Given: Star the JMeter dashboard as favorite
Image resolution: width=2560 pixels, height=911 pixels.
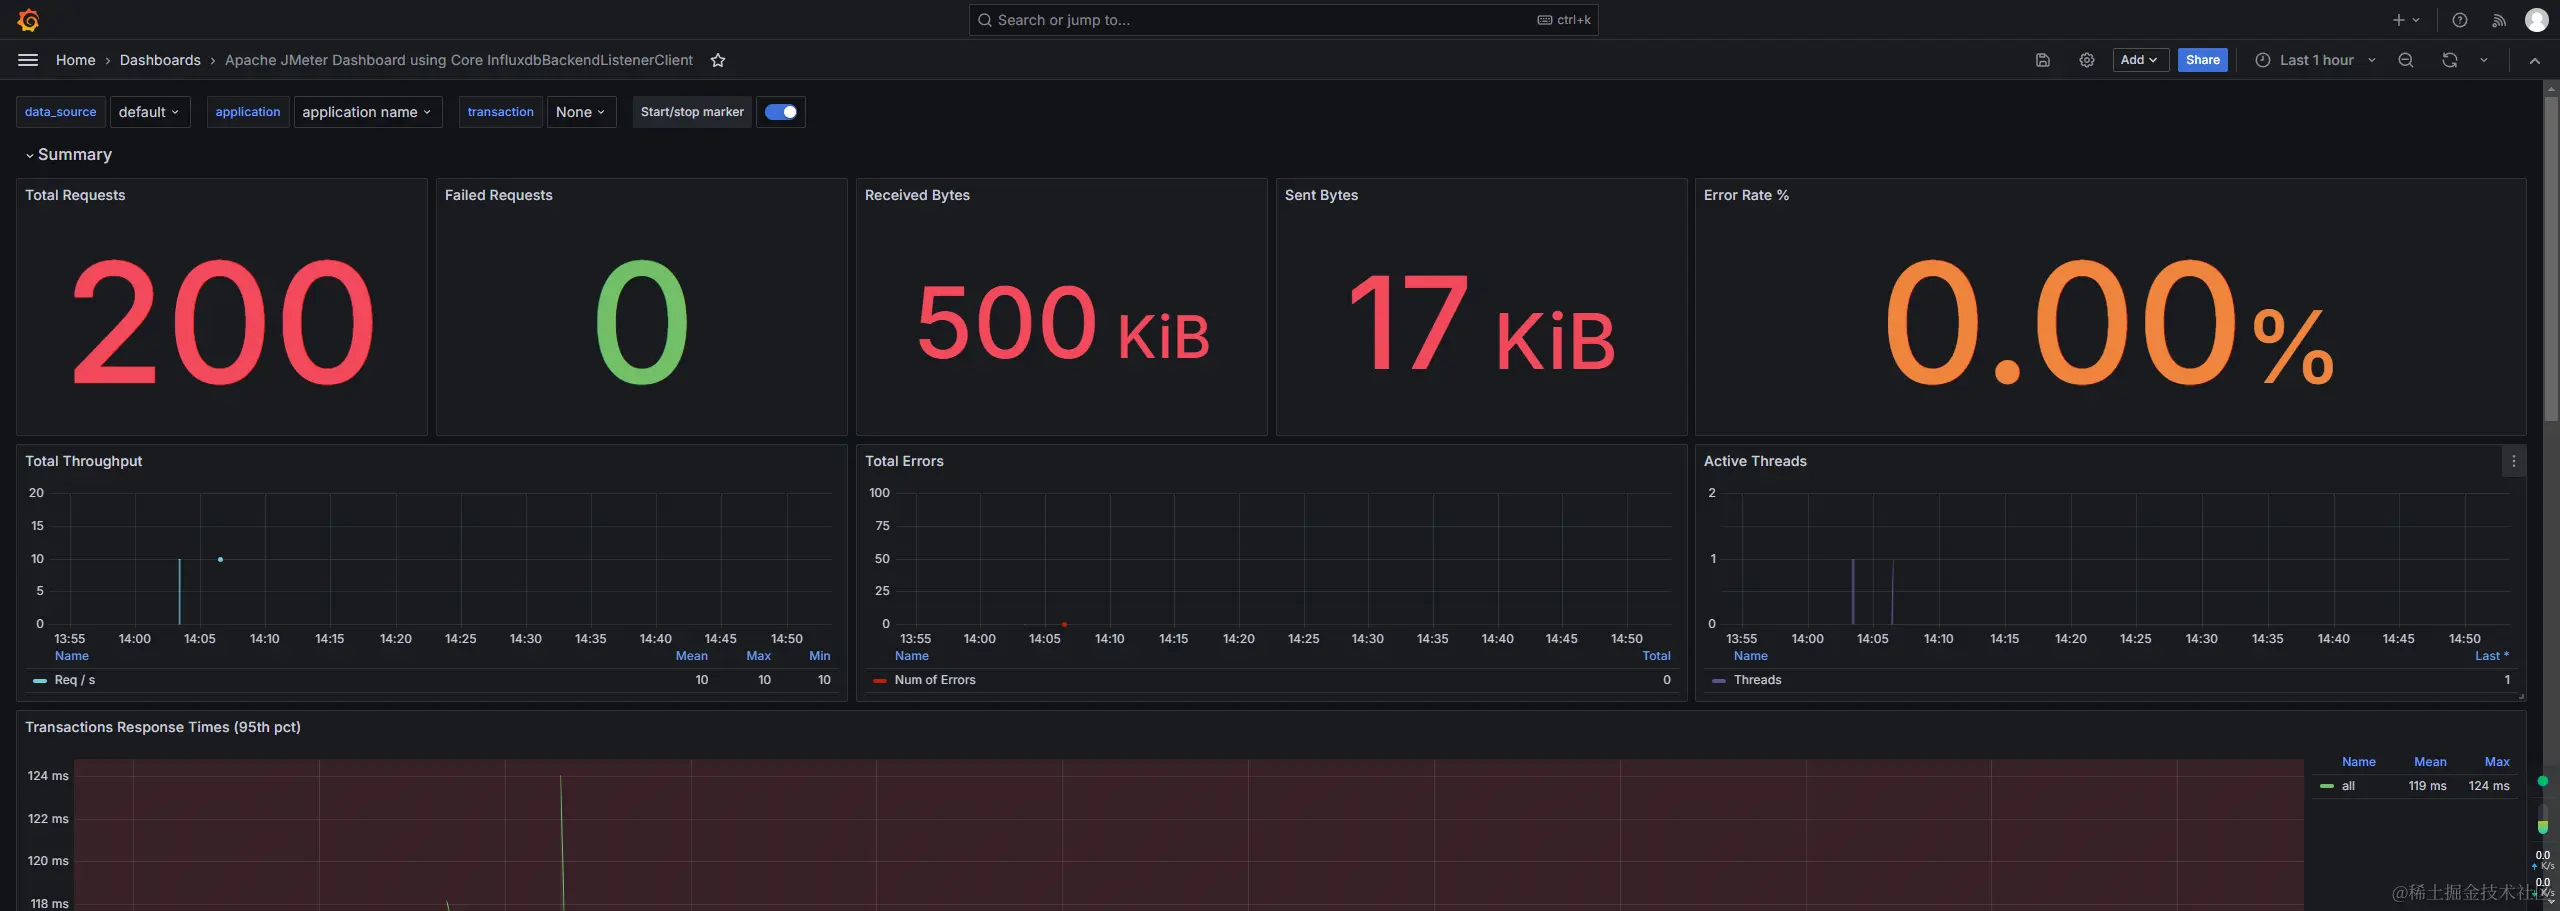Looking at the screenshot, I should [717, 60].
